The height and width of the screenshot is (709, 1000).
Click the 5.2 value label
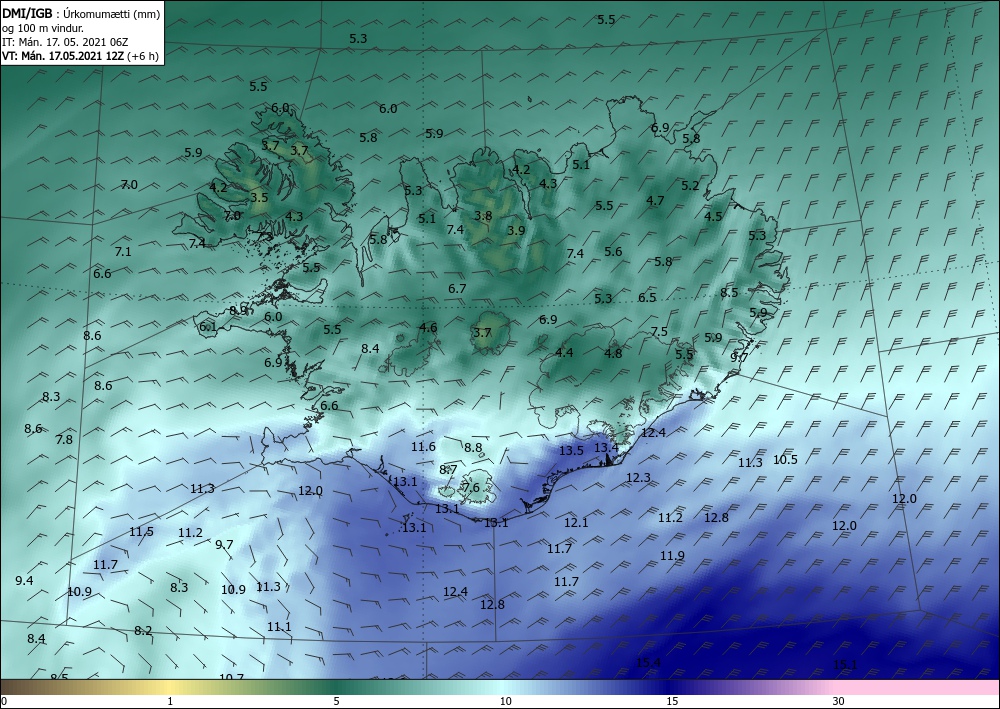tap(690, 186)
